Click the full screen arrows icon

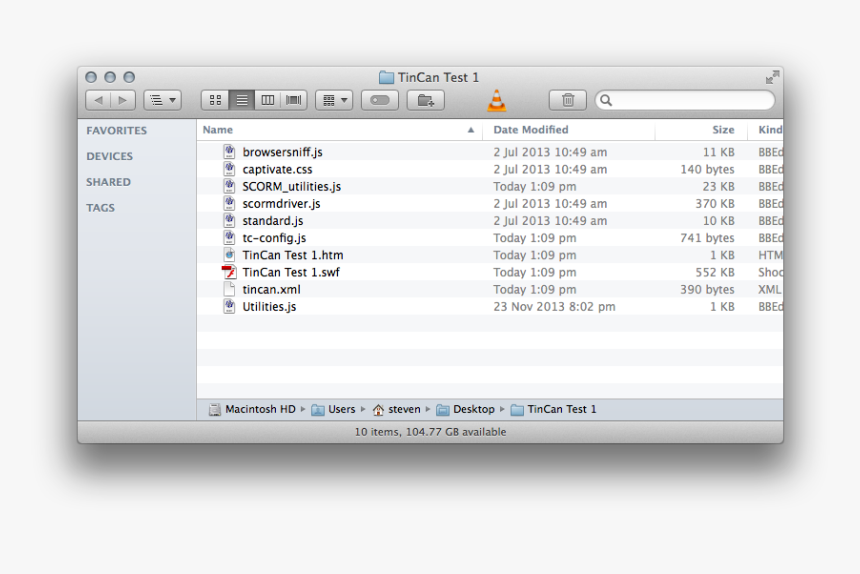772,77
